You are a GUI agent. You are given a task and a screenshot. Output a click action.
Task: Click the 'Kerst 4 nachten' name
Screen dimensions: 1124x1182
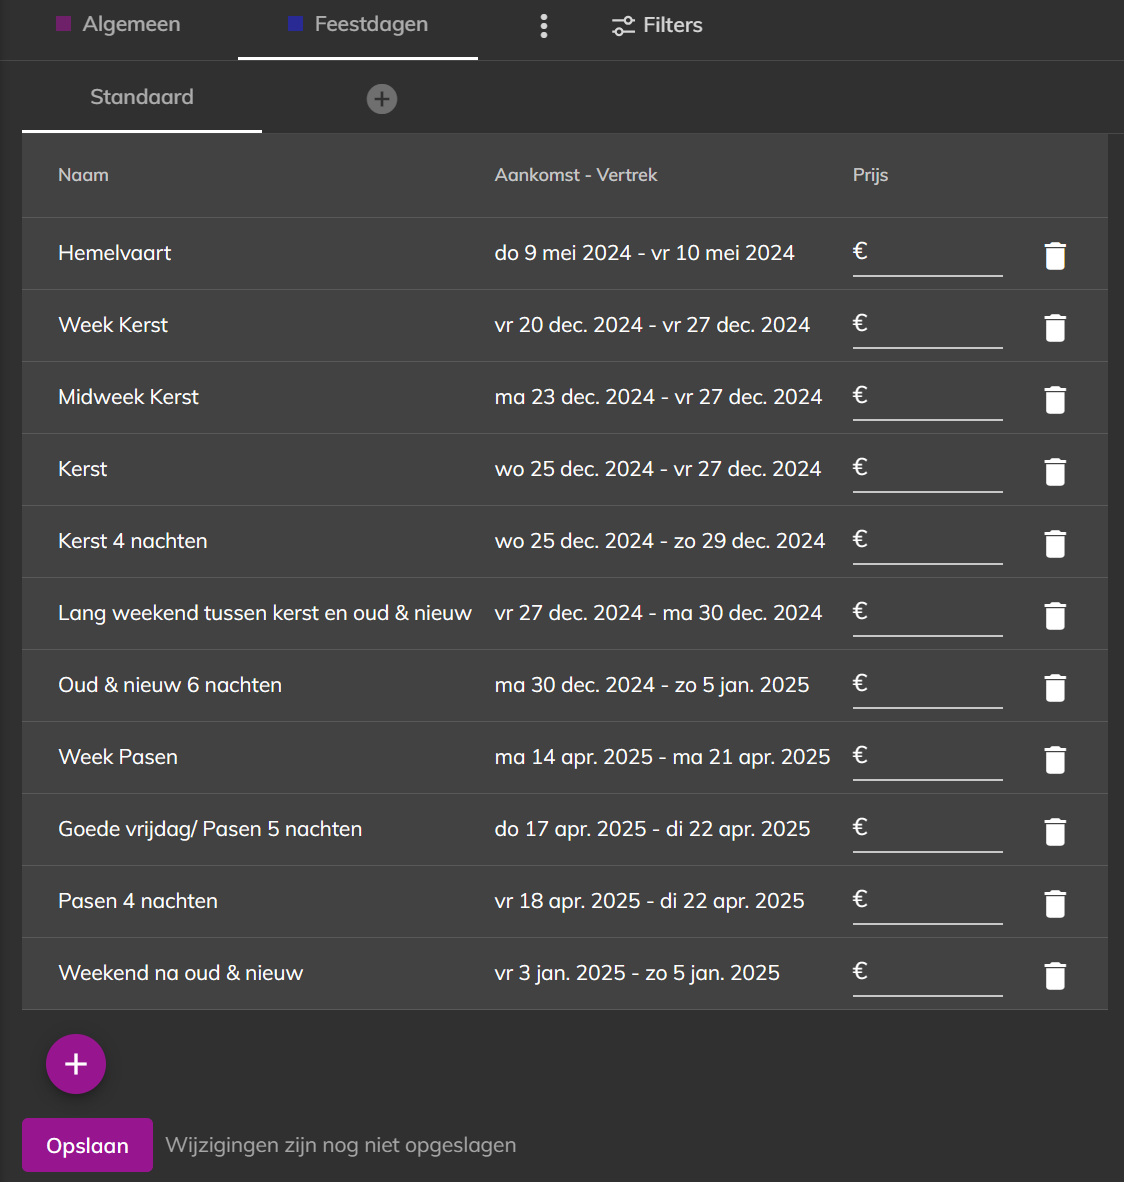(133, 541)
